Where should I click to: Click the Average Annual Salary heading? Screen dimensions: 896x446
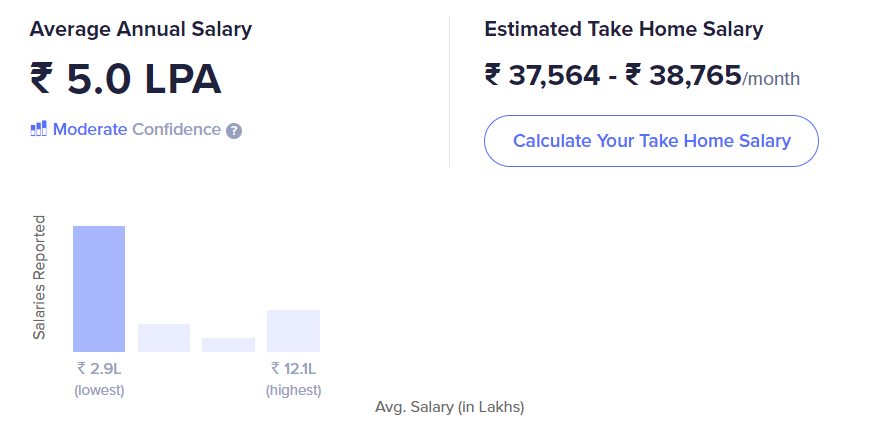[141, 29]
